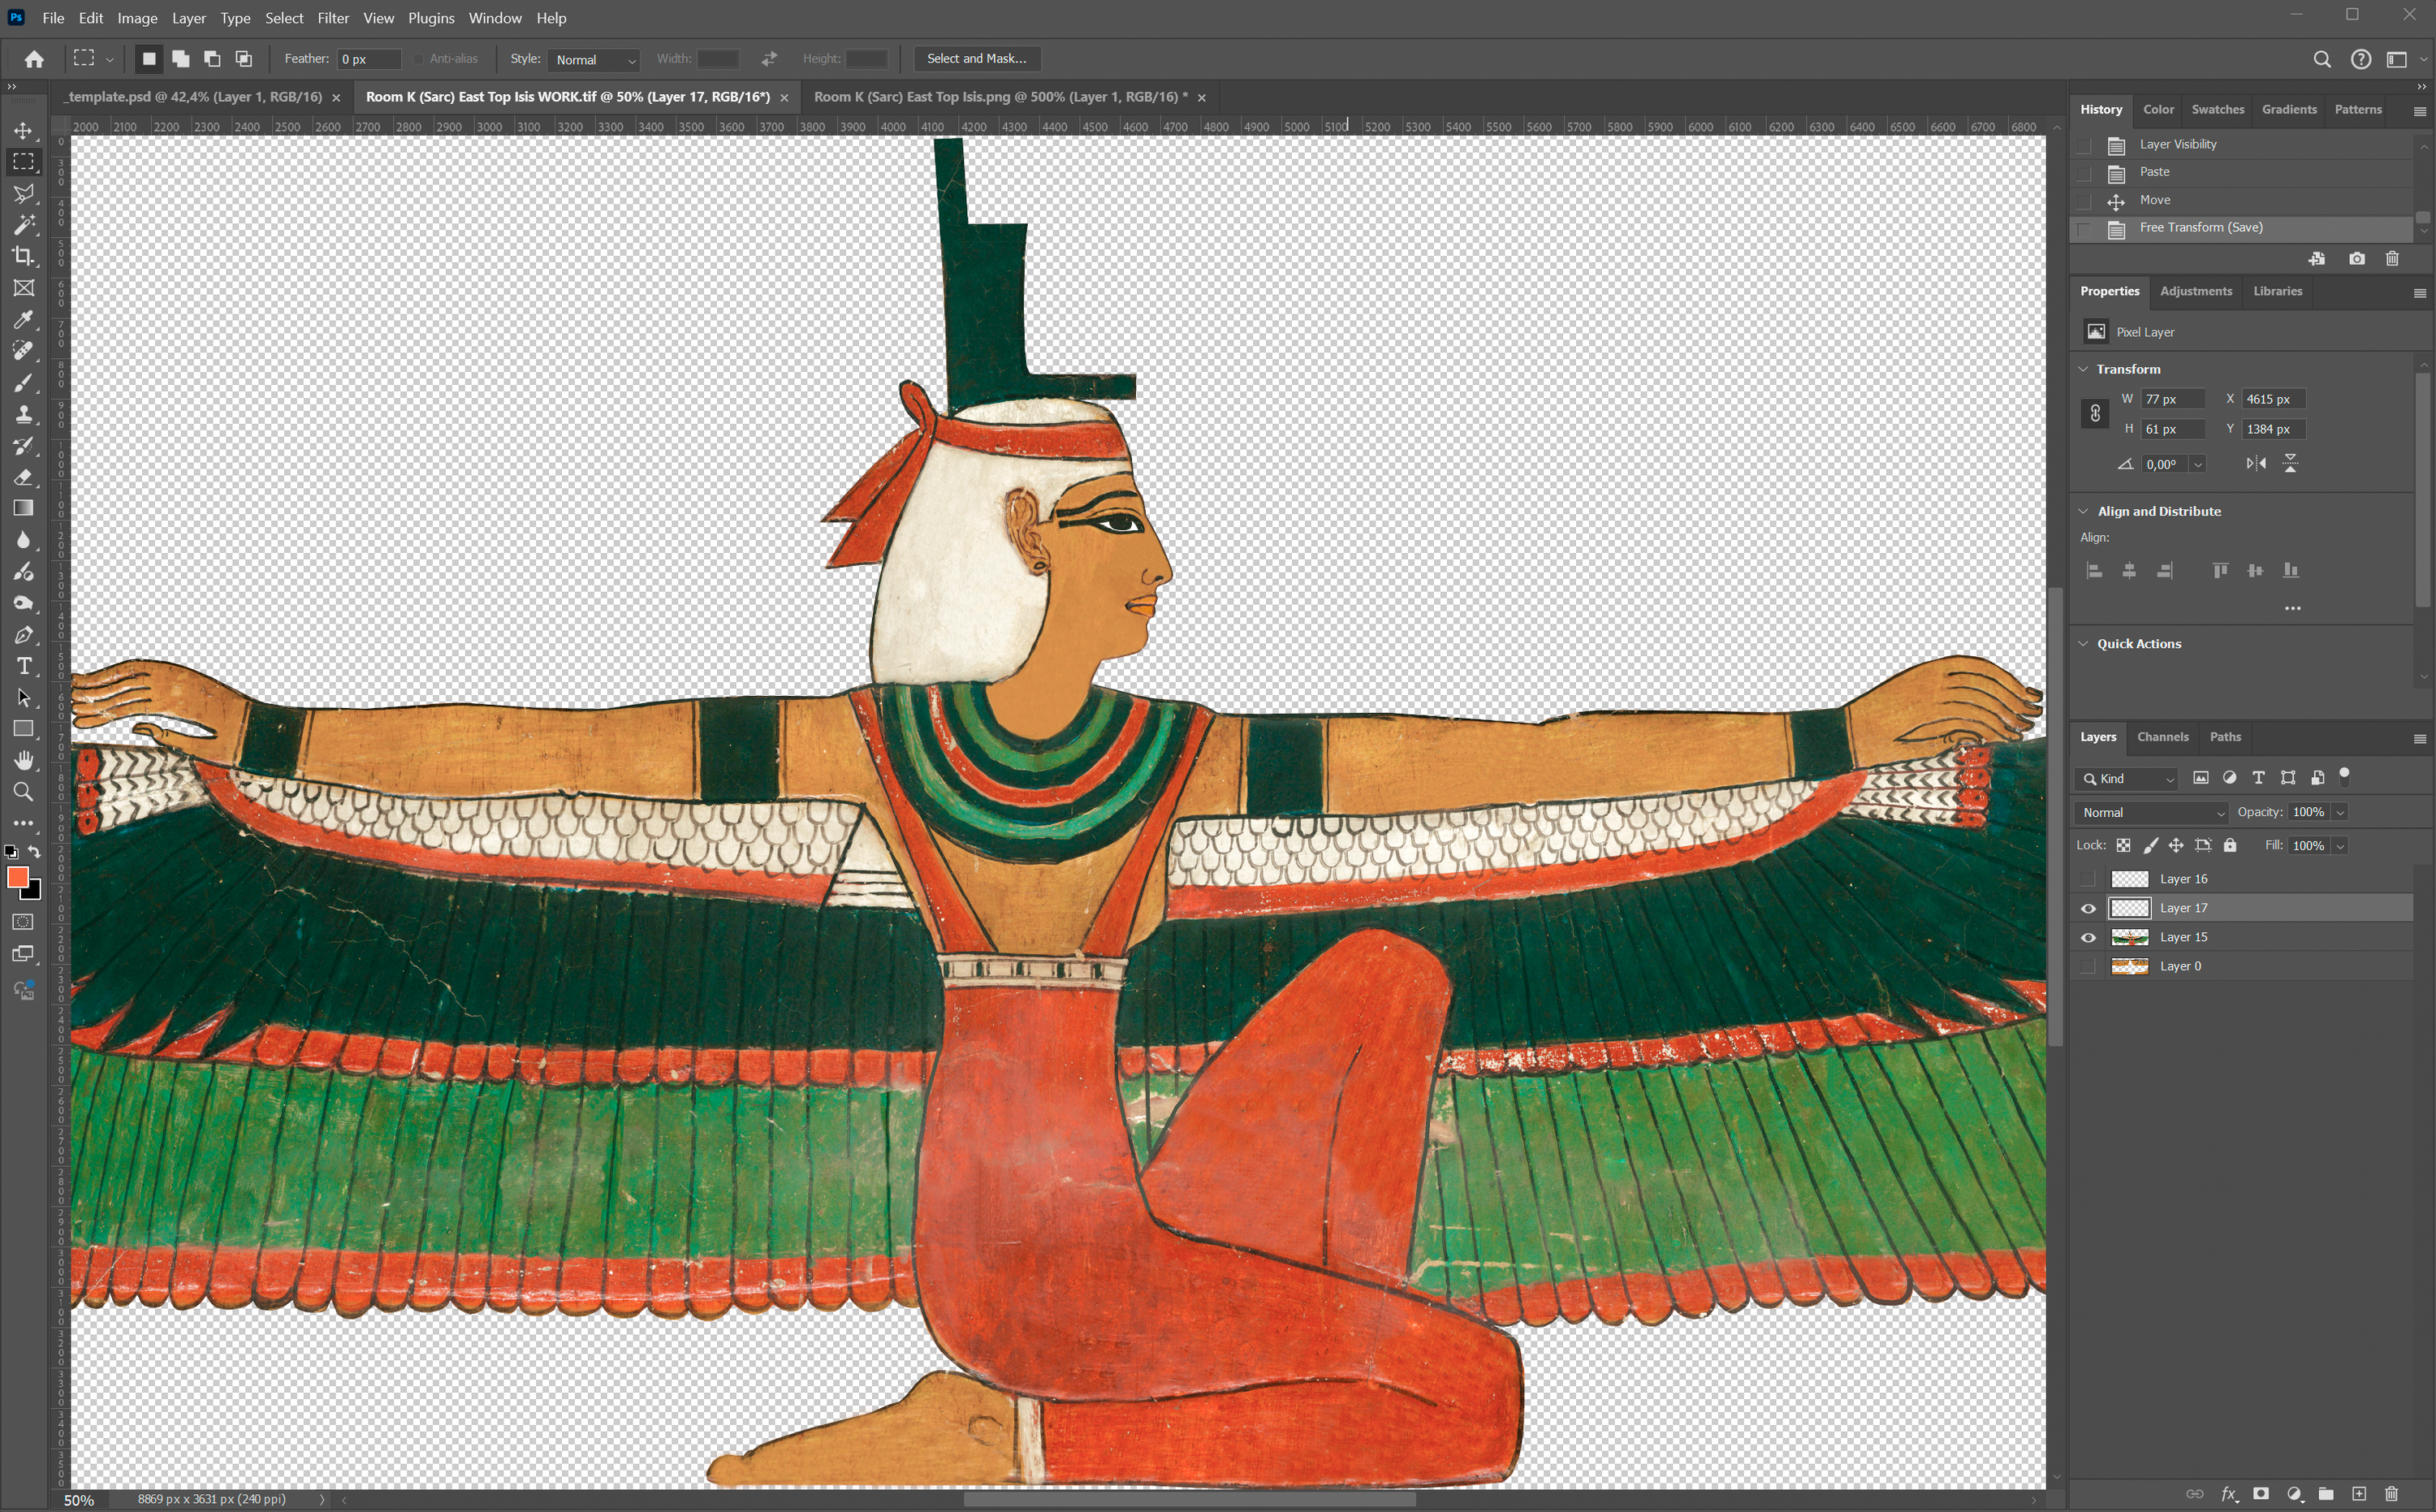Choose the Eyedropper tool

coord(23,320)
